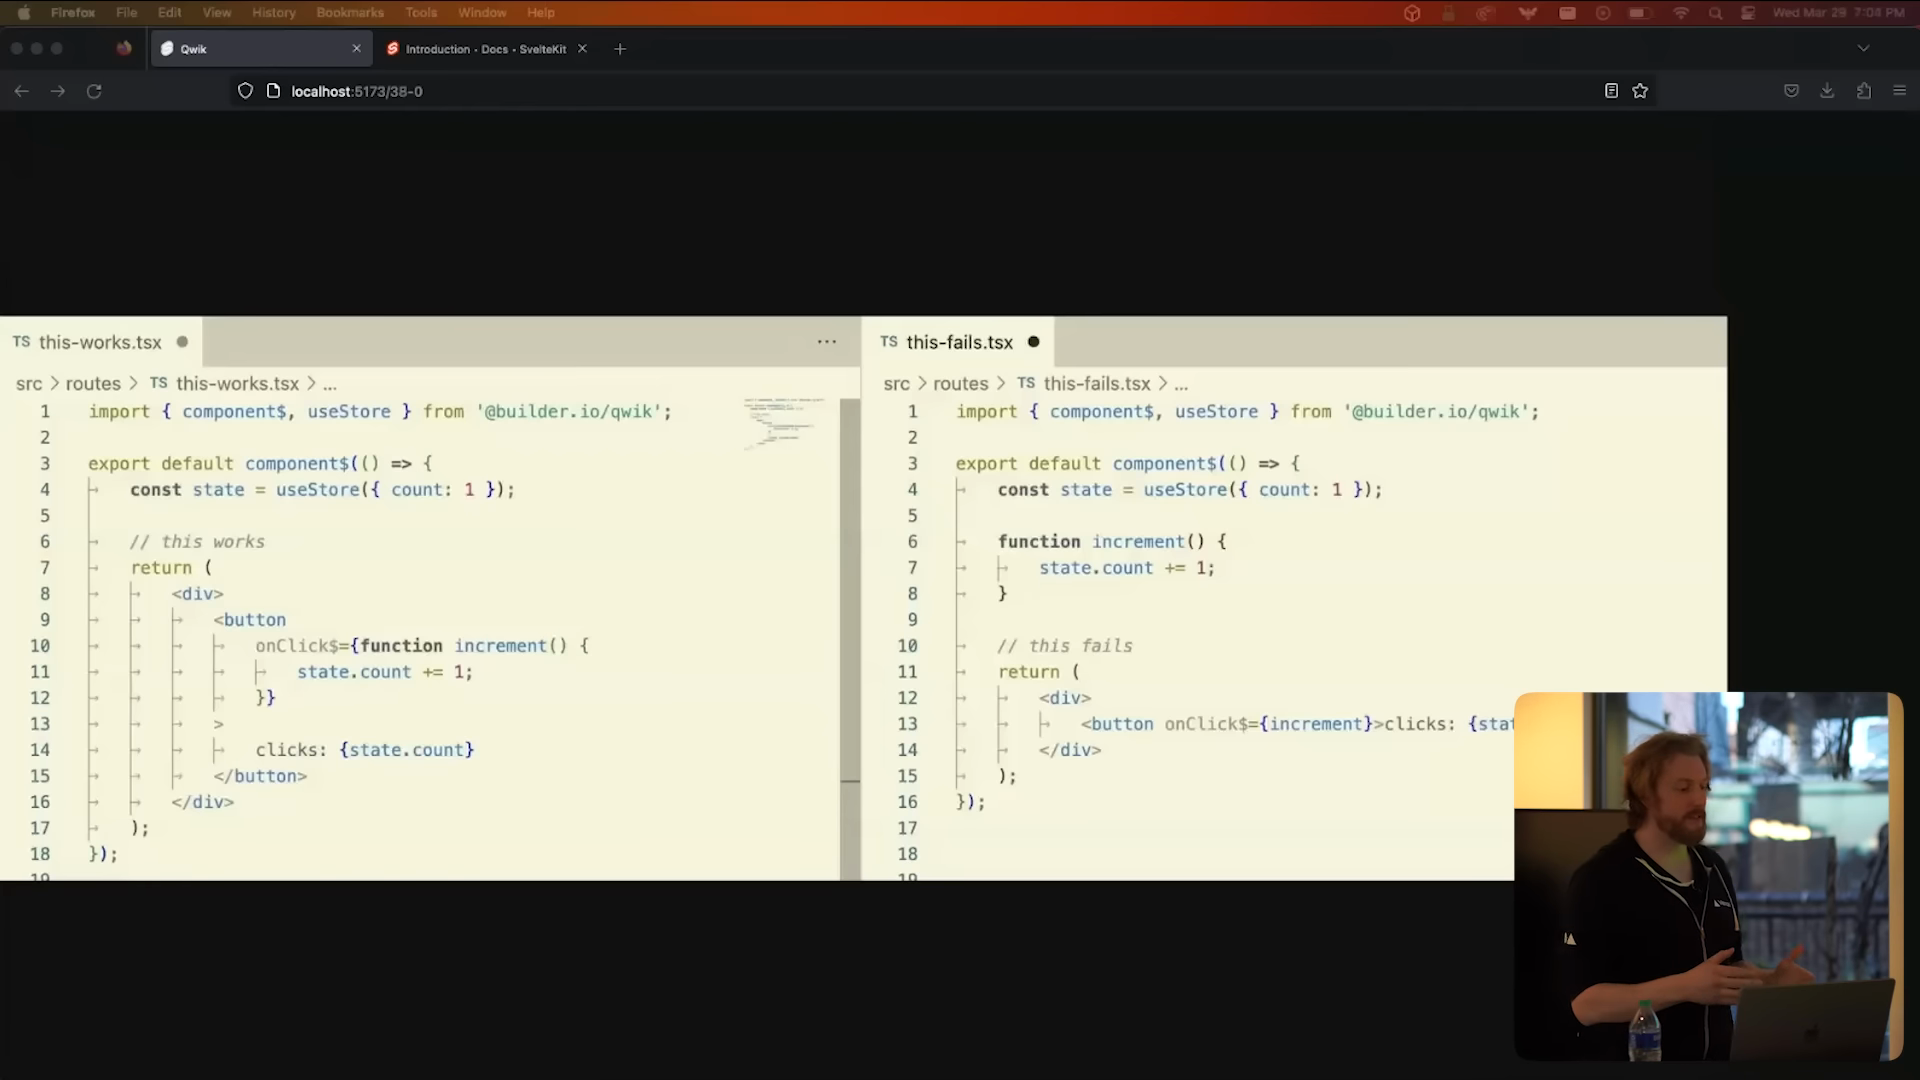Open Firefox application menu hamburger icon
This screenshot has height=1080, width=1920.
pos(1900,91)
